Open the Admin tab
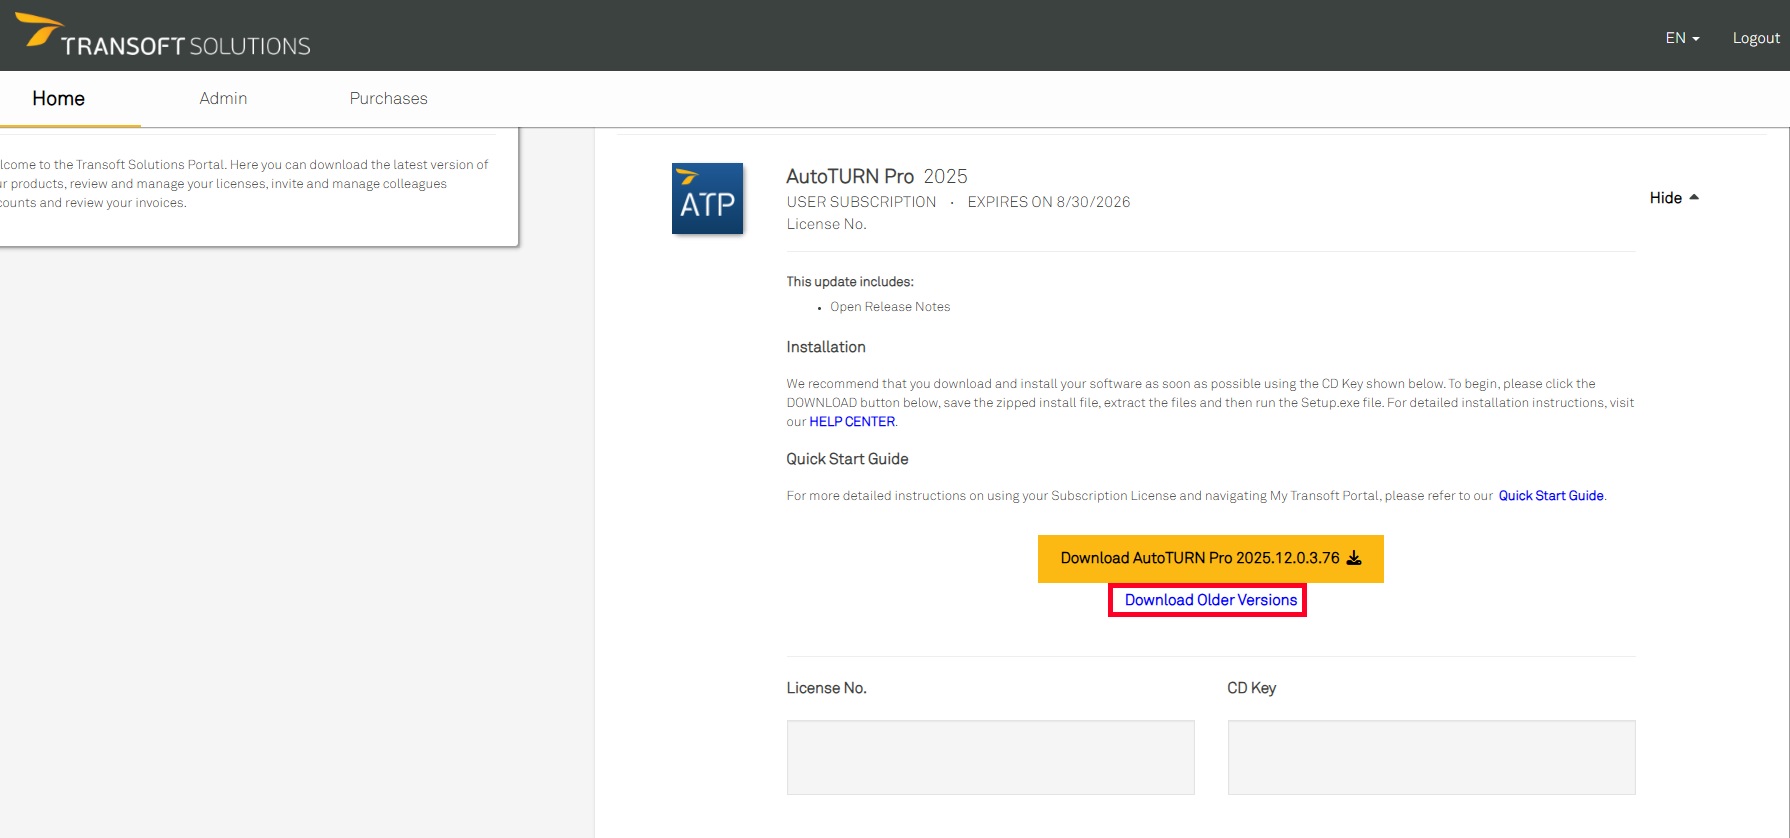 223,98
